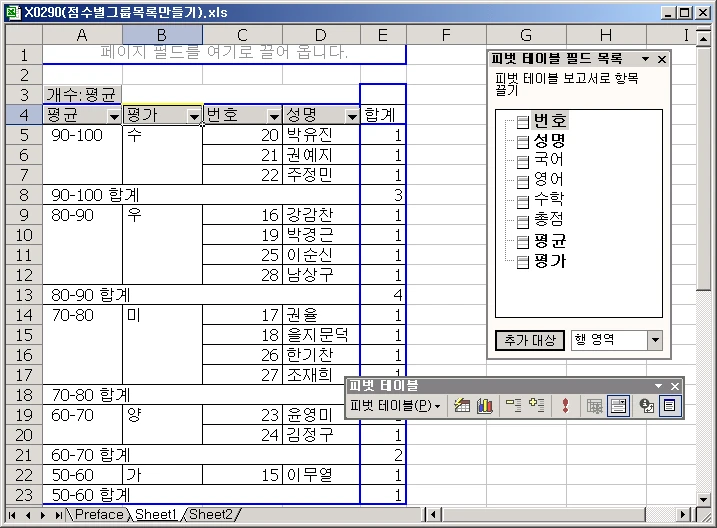This screenshot has width=717, height=528.
Task: Click the last-sheet tab navigation arrow
Action: point(59,515)
